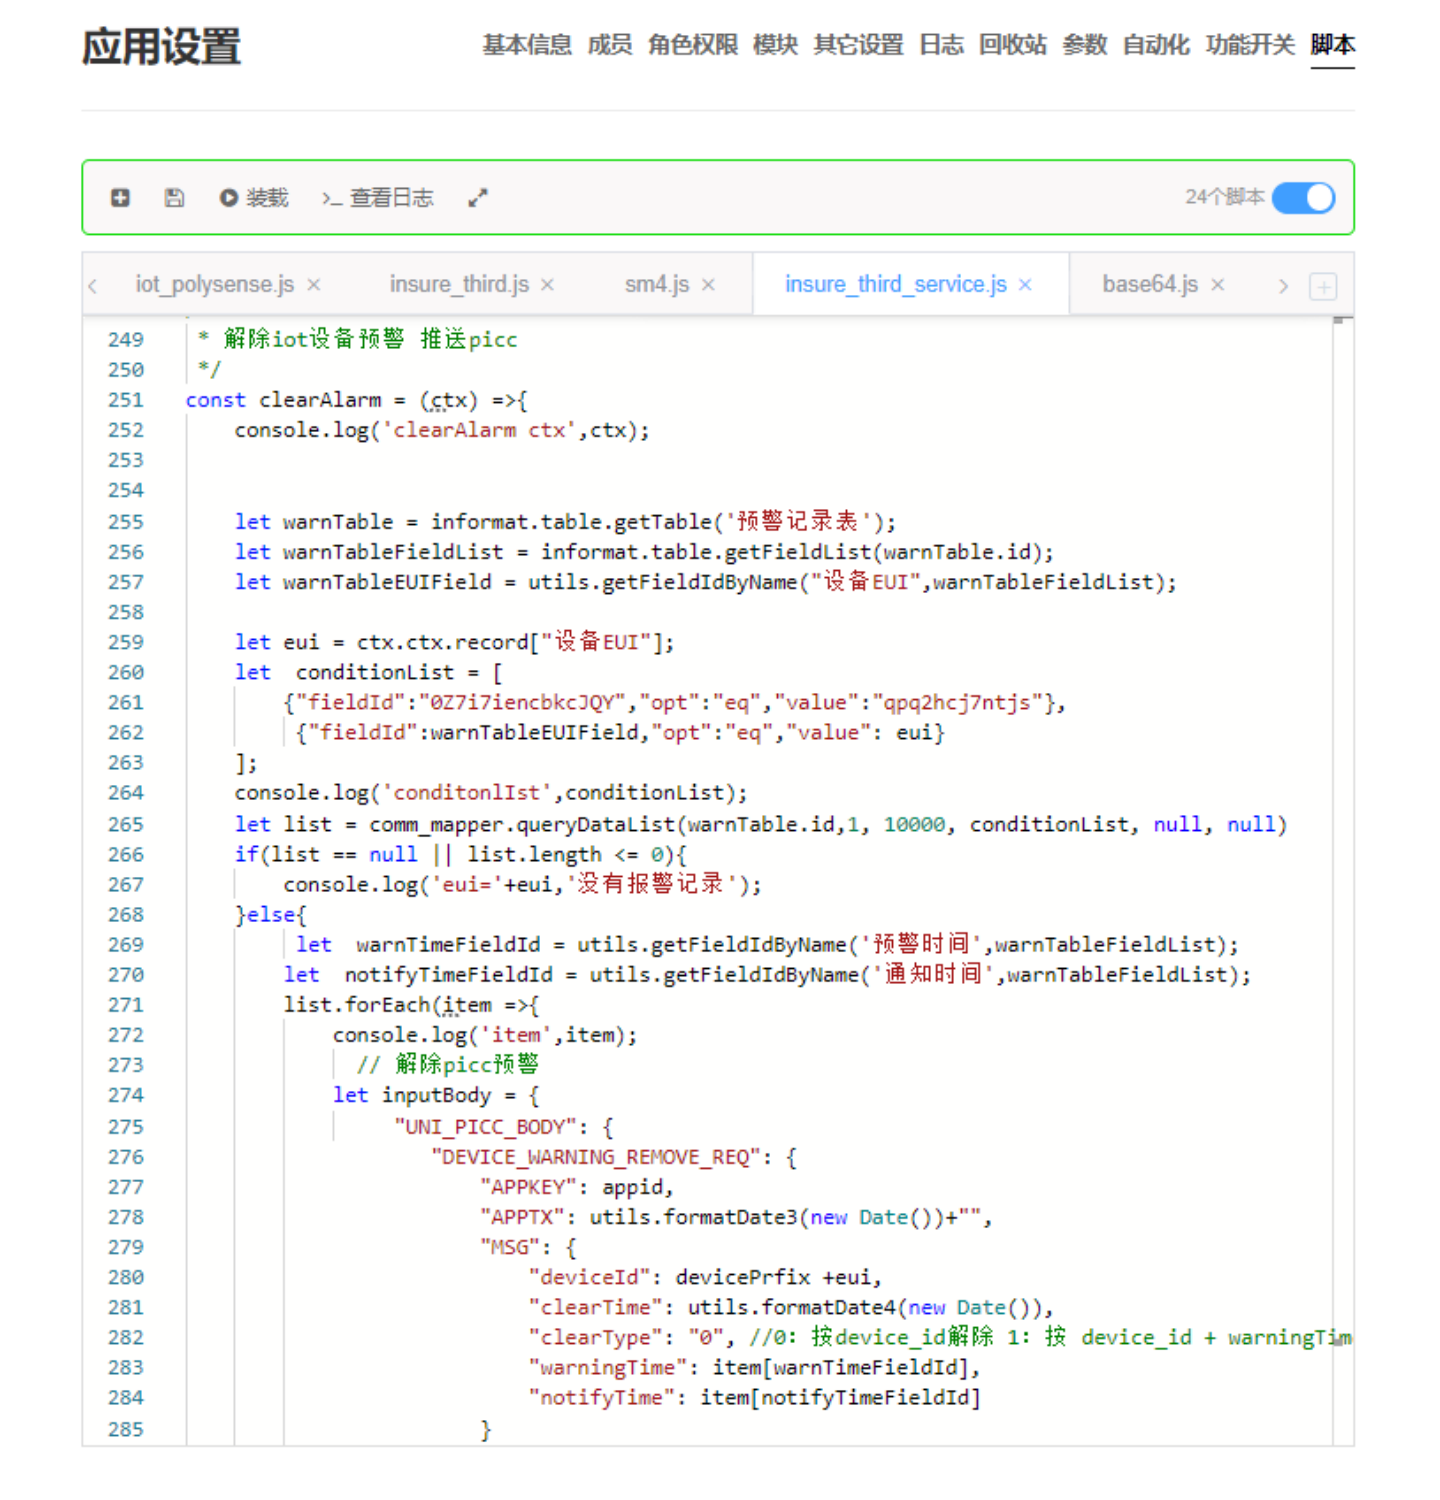Open the 自动化 tab
1440x1500 pixels.
(x=1156, y=45)
